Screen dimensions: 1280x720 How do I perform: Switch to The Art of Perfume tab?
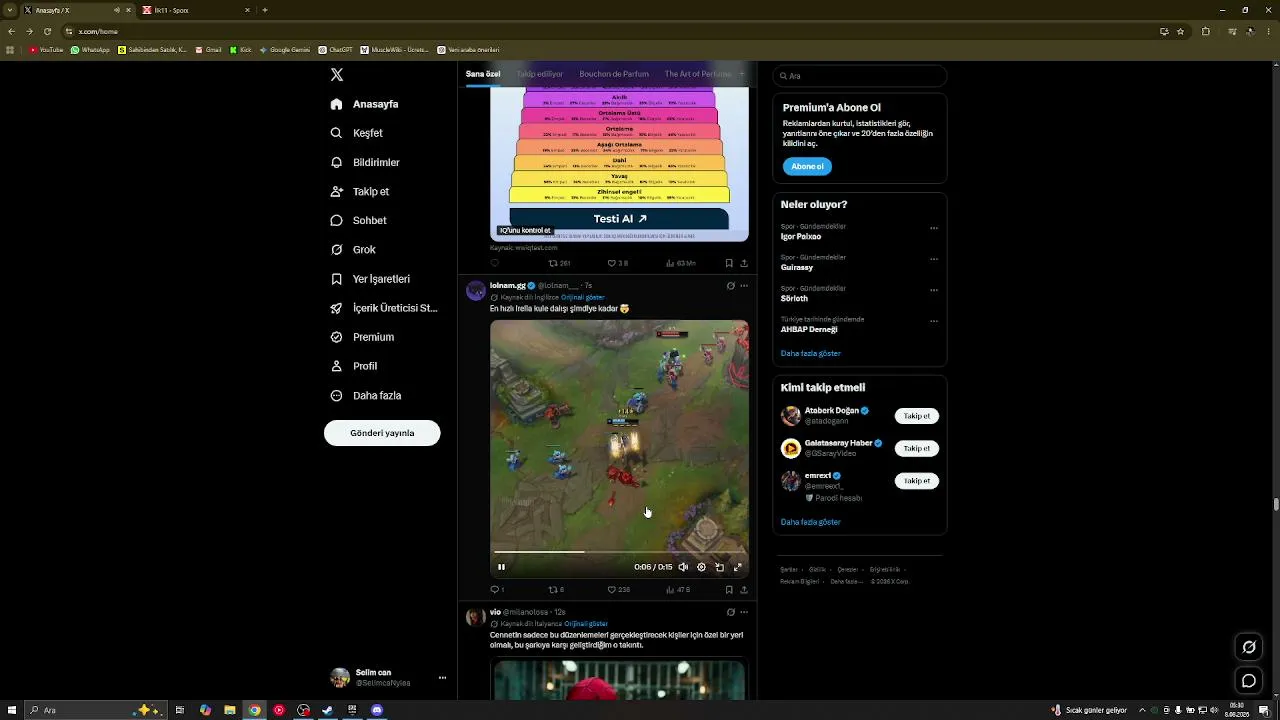pyautogui.click(x=698, y=74)
